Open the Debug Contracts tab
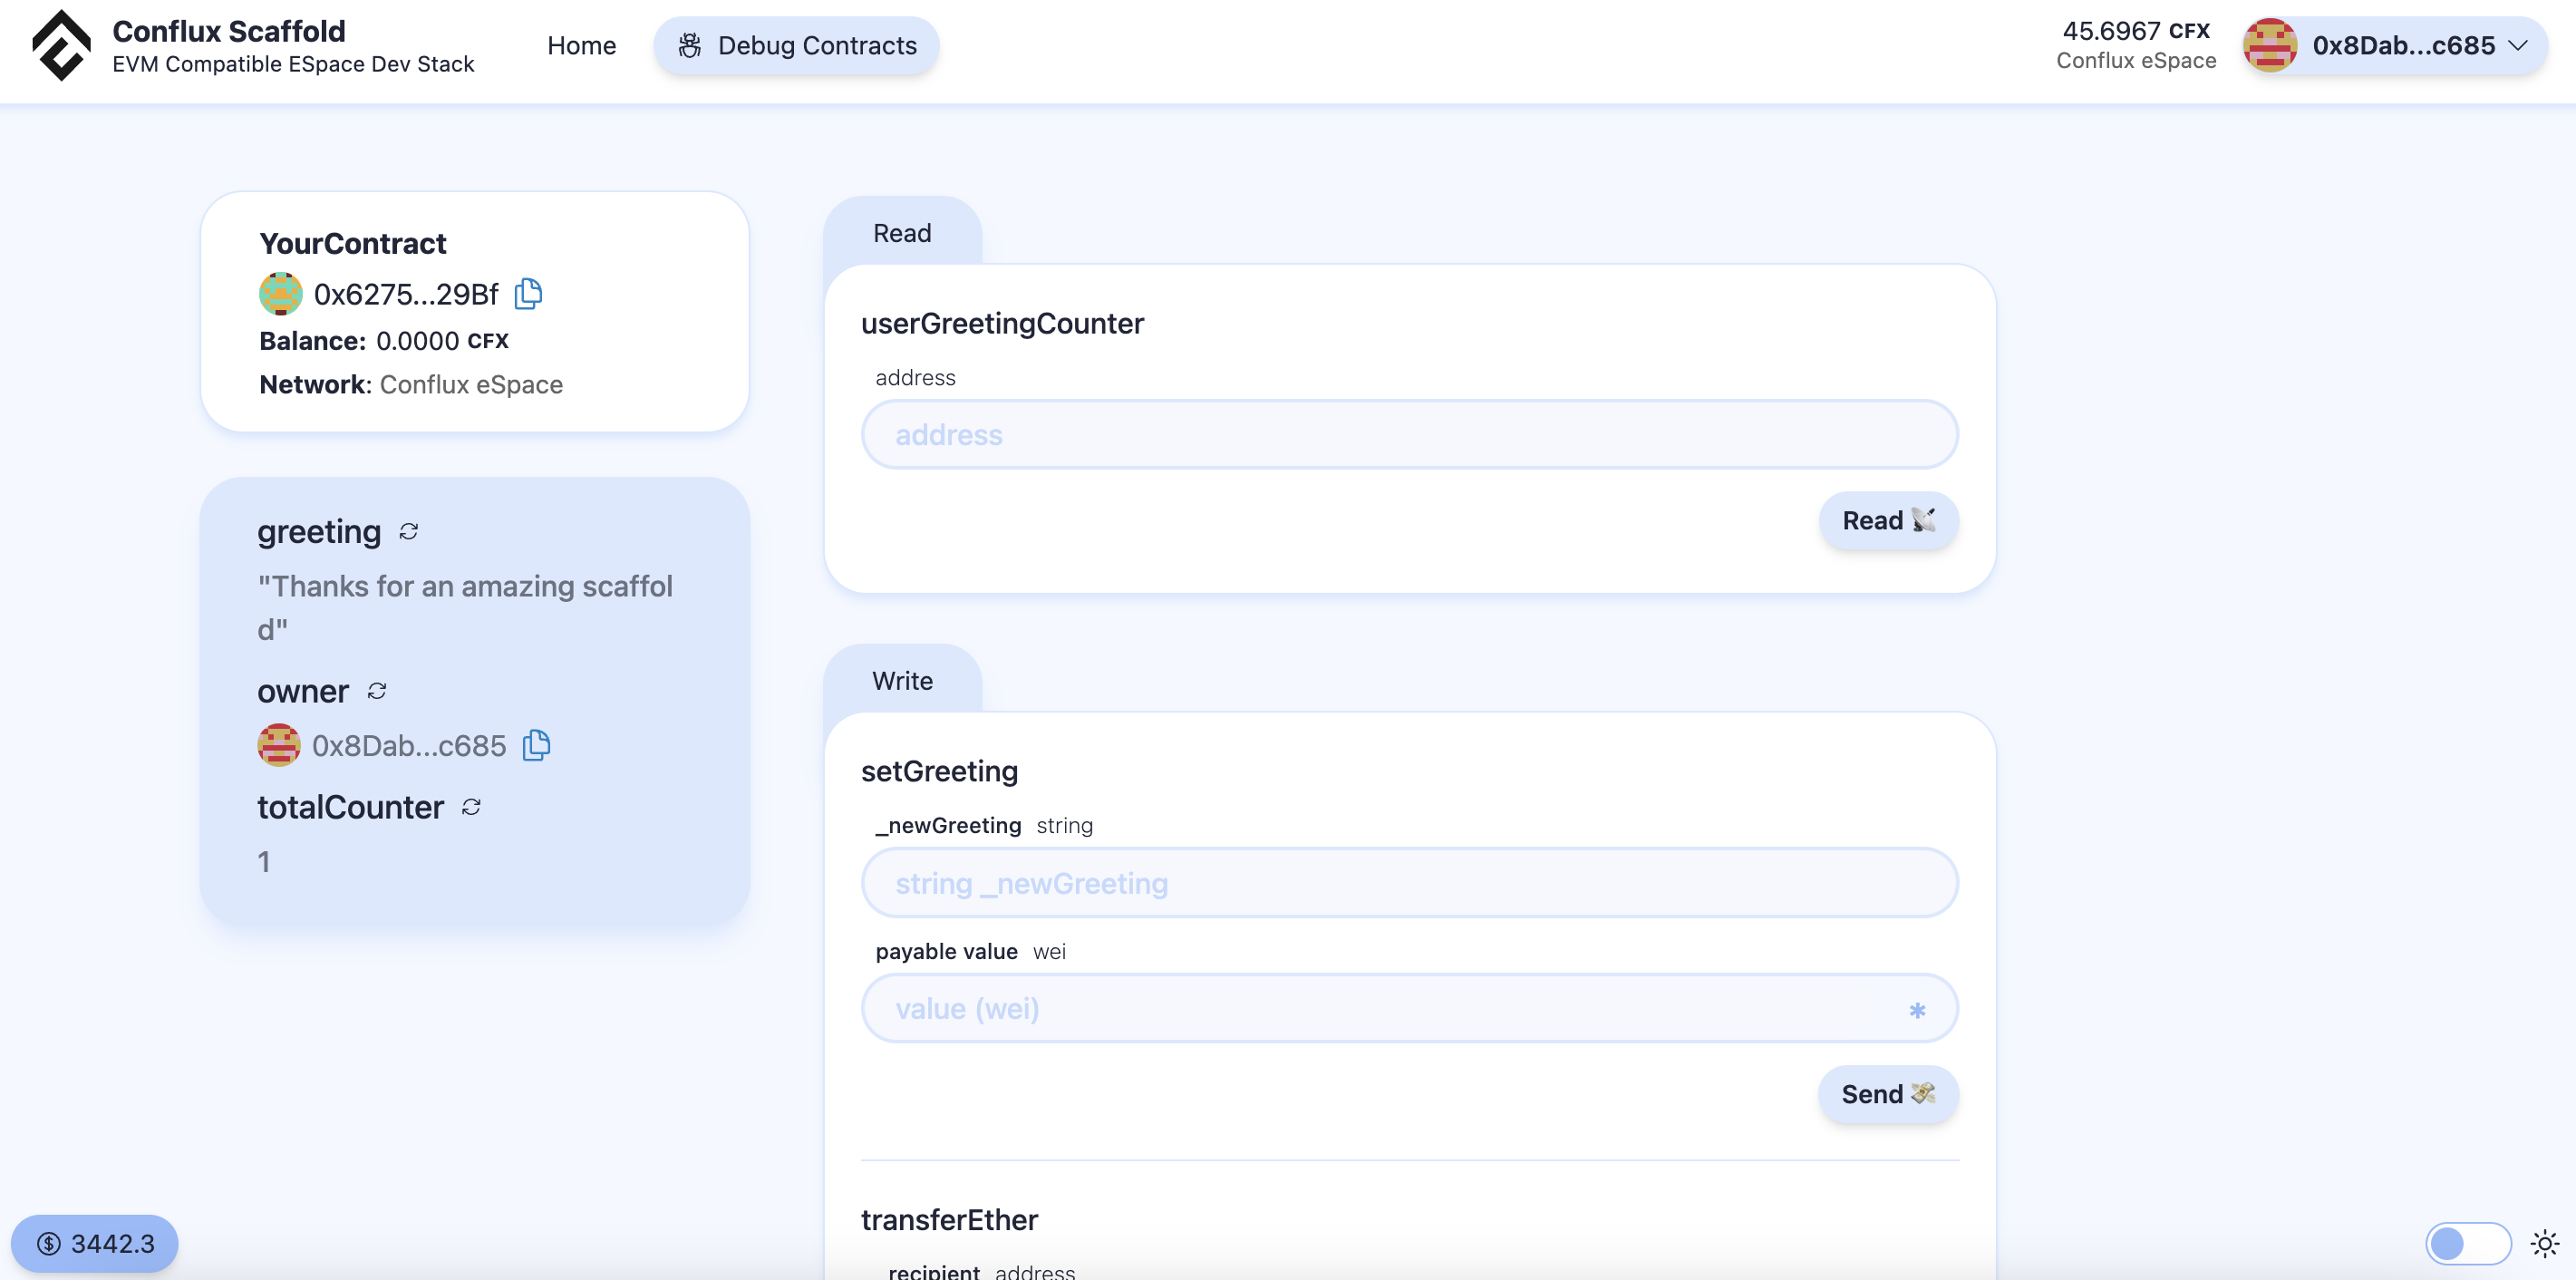 (796, 45)
